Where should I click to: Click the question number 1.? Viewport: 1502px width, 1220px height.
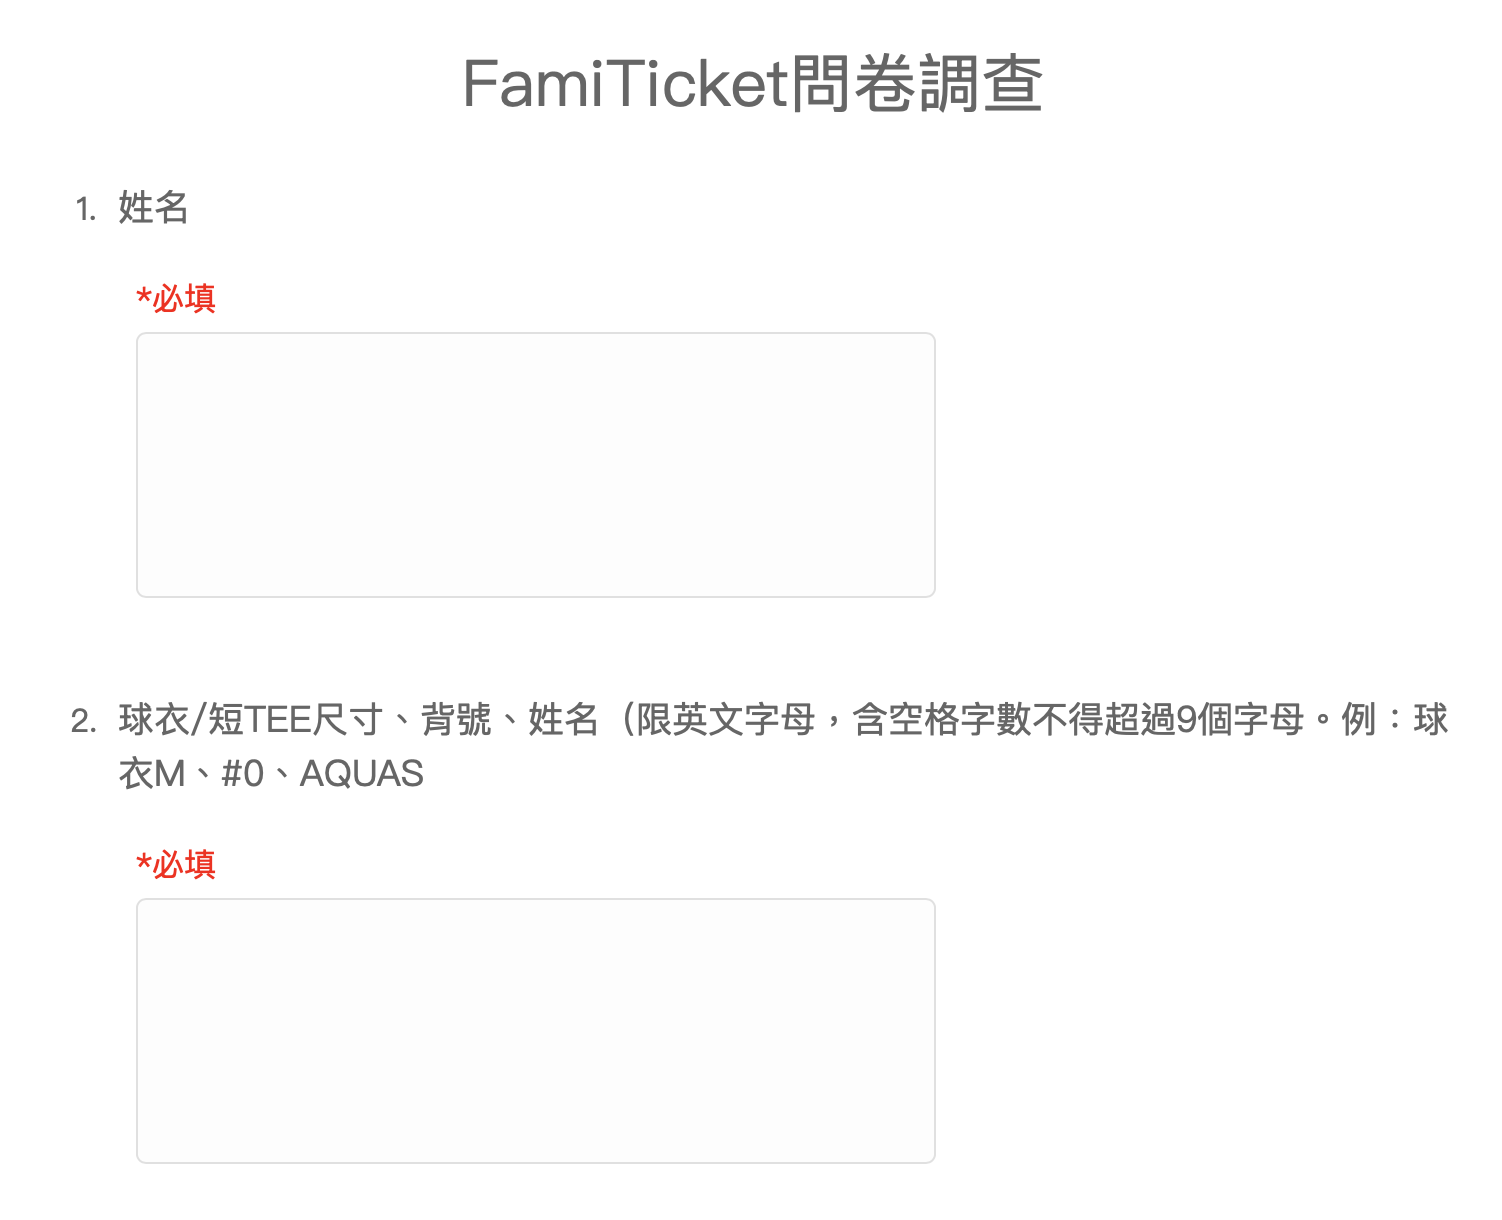[x=85, y=210]
